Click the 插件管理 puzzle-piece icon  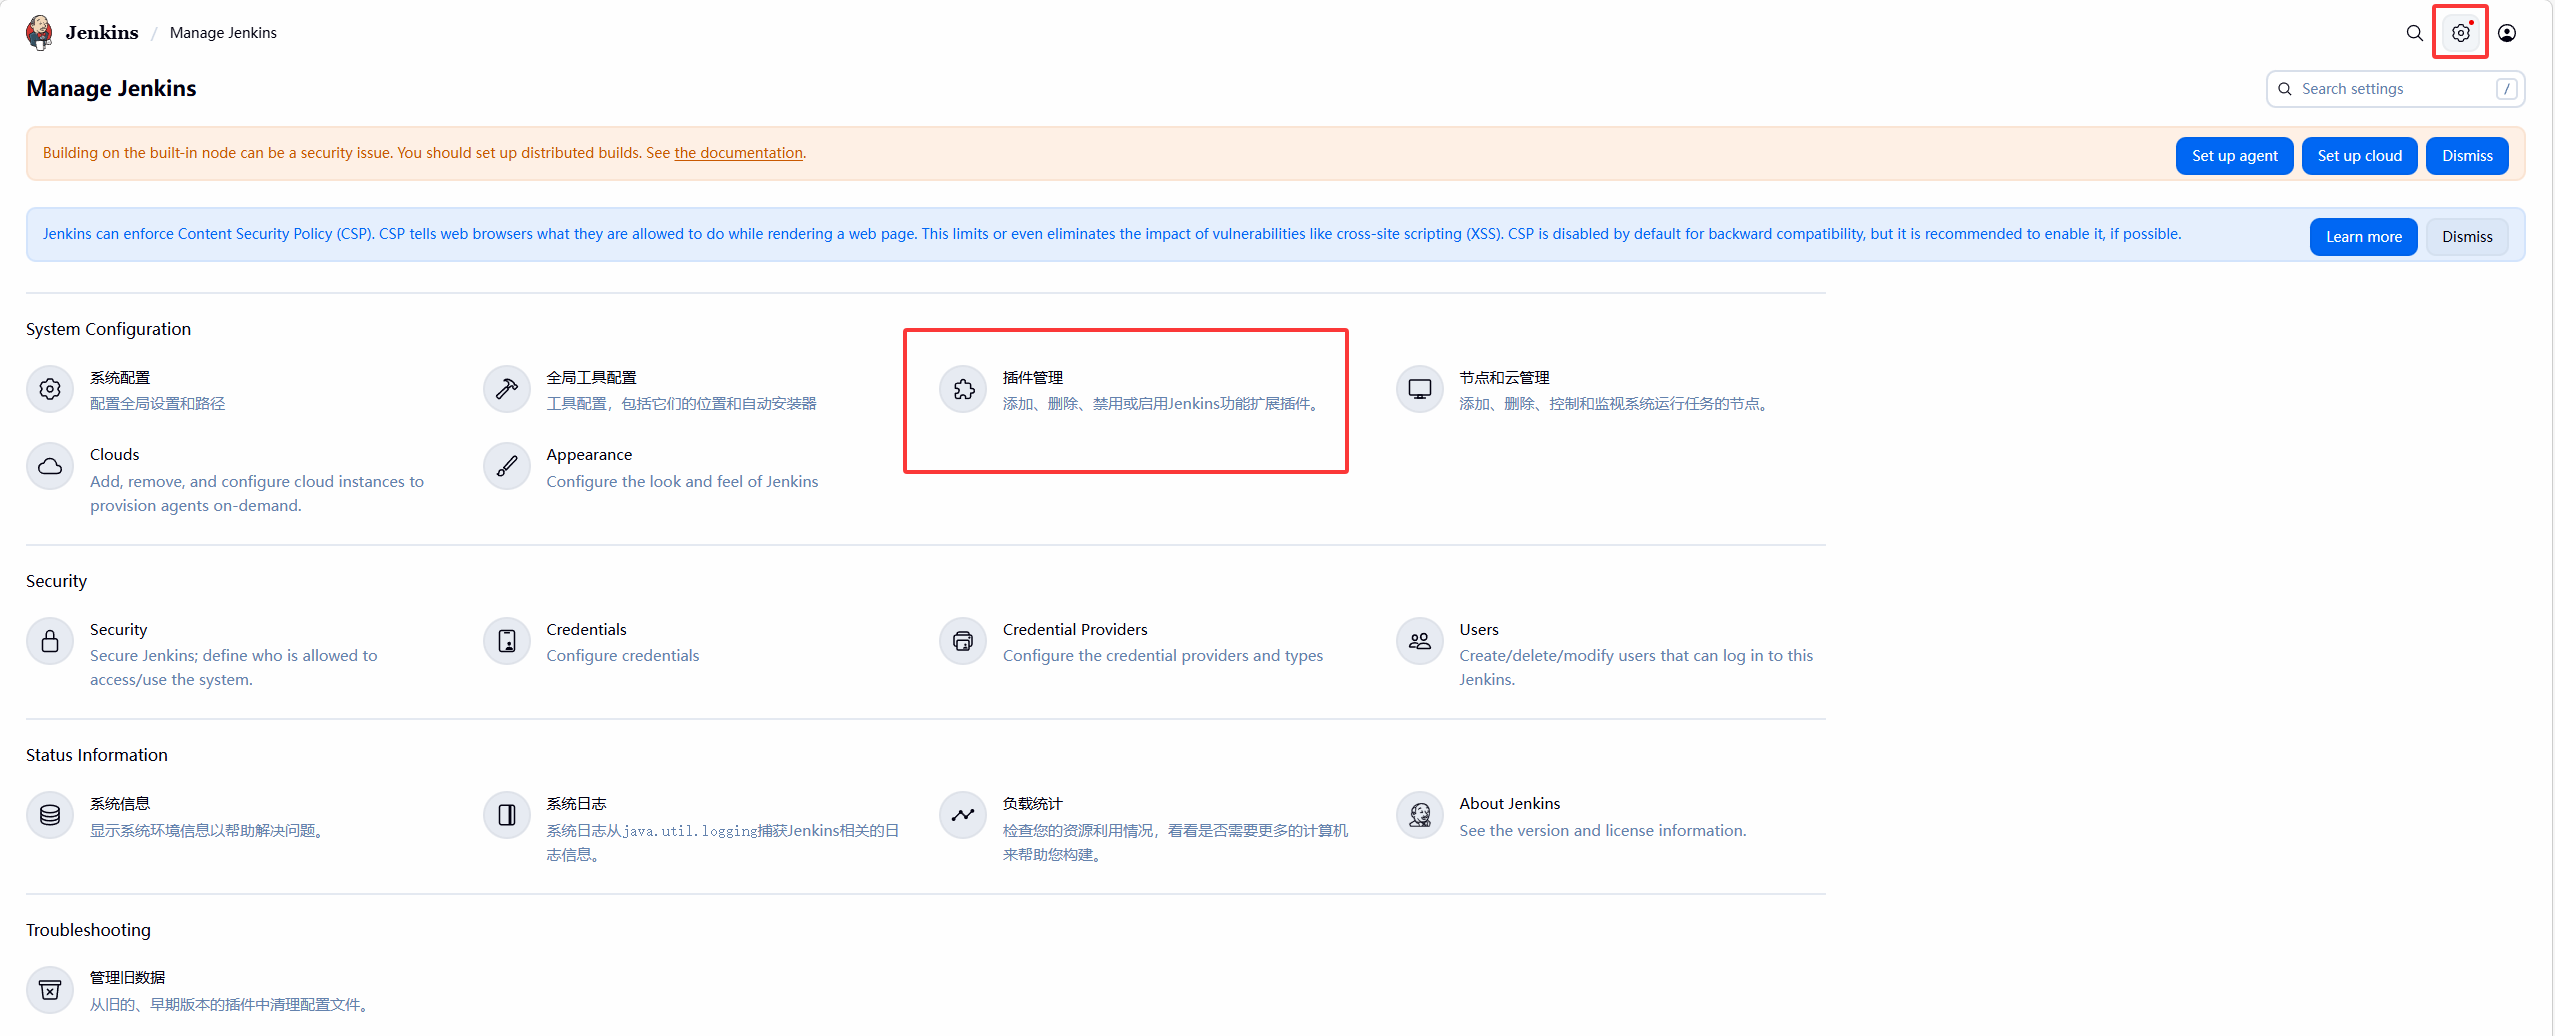click(x=963, y=389)
